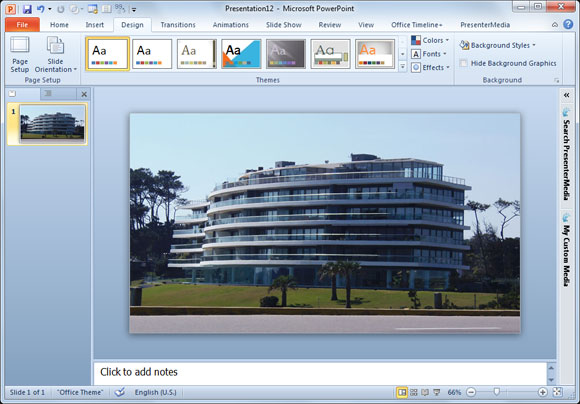Open the File menu tab
Viewport: 580px width, 404px height.
tap(22, 25)
